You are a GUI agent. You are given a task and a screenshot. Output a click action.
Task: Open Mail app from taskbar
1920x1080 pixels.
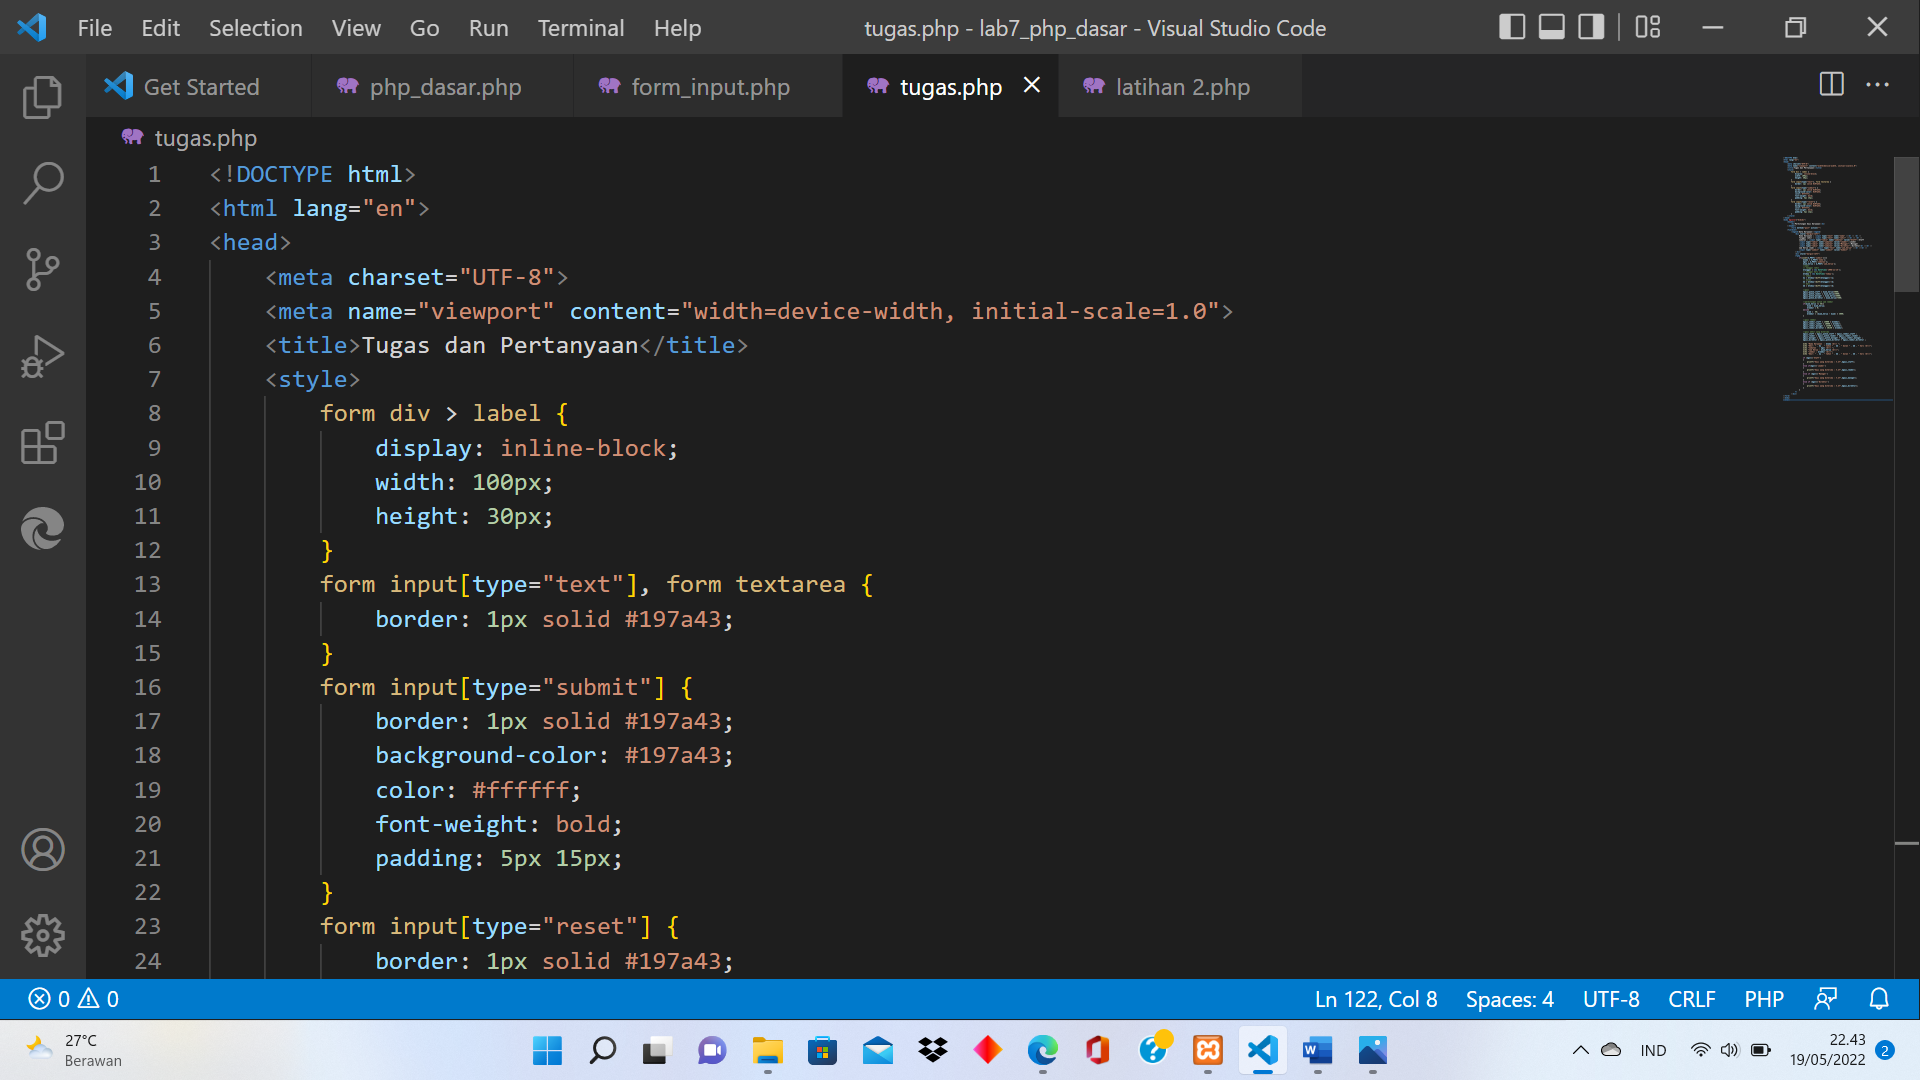[877, 1050]
